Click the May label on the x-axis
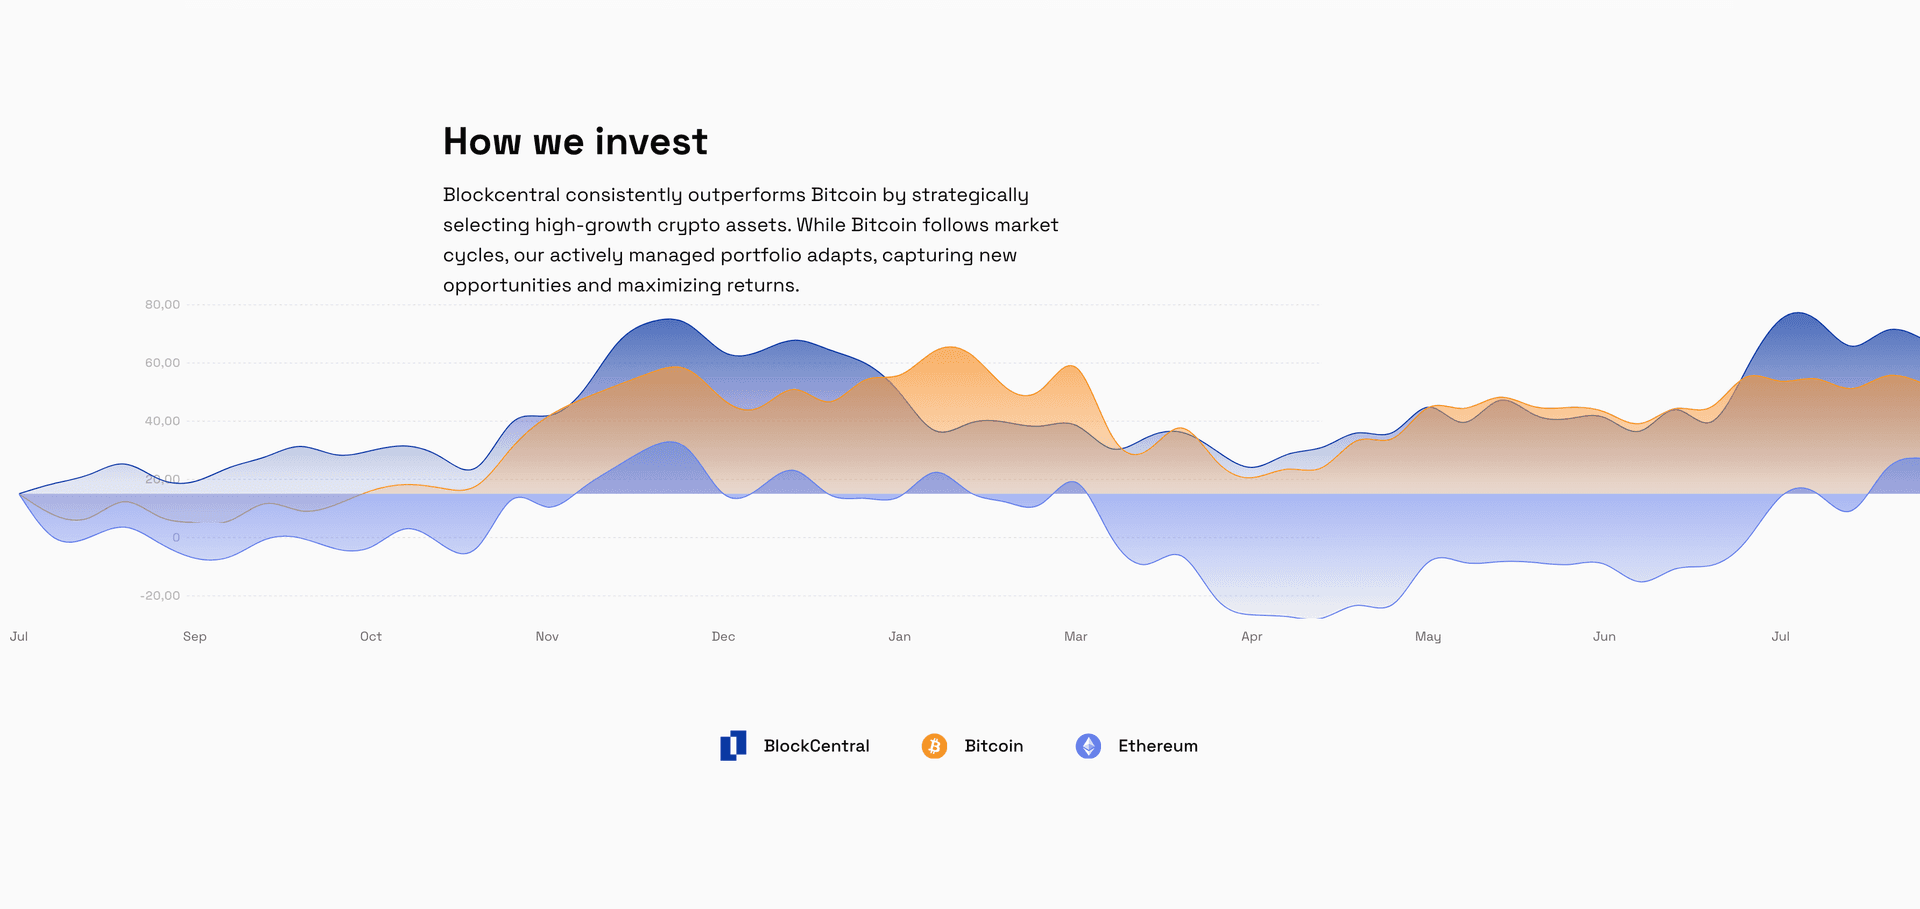The width and height of the screenshot is (1920, 909). pos(1428,637)
